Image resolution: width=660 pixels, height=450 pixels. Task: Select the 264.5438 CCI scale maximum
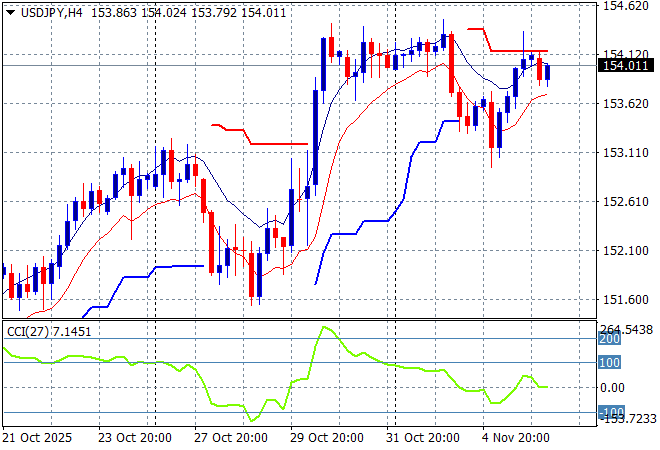point(626,330)
